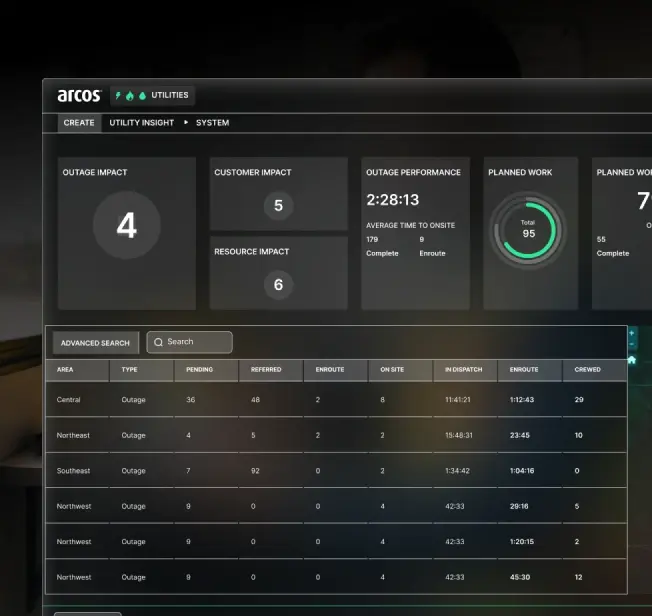Screen dimensions: 652x616
Task: Click the Outage type in Central row
Action: tap(133, 400)
